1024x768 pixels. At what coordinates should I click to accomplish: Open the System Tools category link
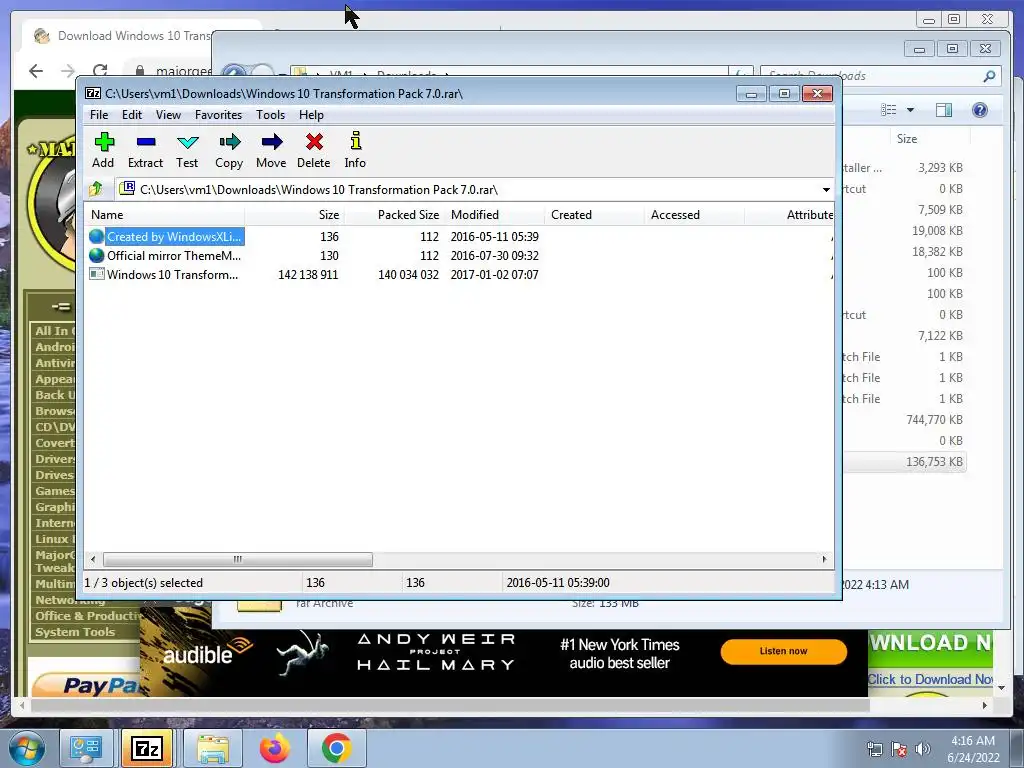(75, 632)
